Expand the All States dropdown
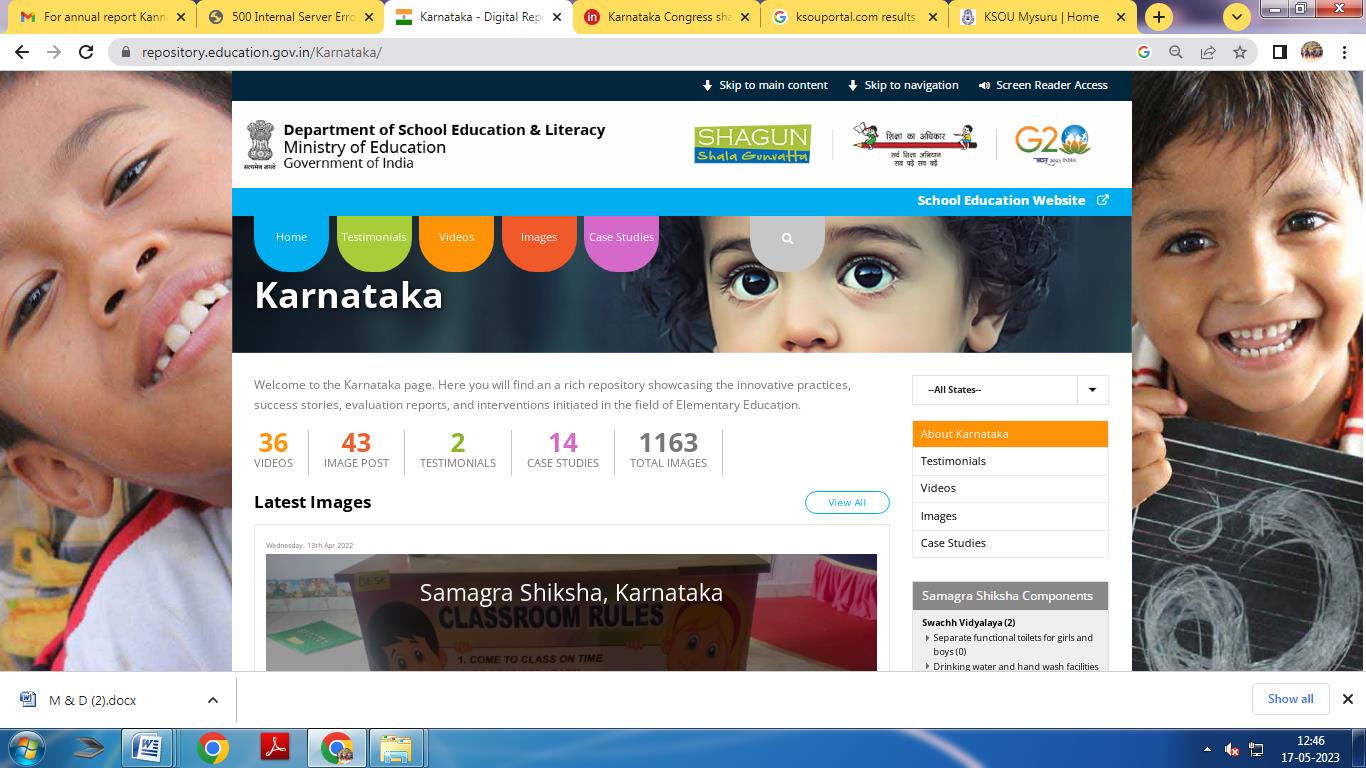This screenshot has width=1366, height=768. (x=1092, y=390)
